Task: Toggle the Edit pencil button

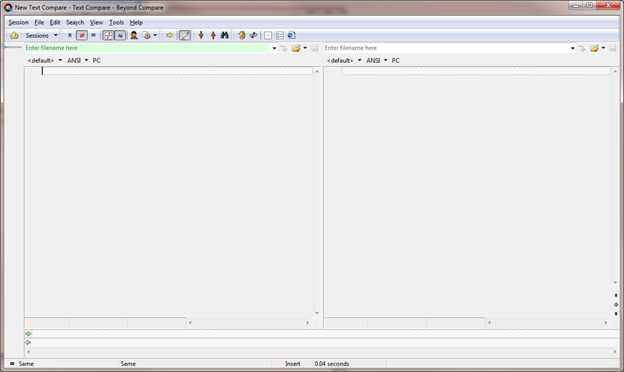Action: [185, 35]
